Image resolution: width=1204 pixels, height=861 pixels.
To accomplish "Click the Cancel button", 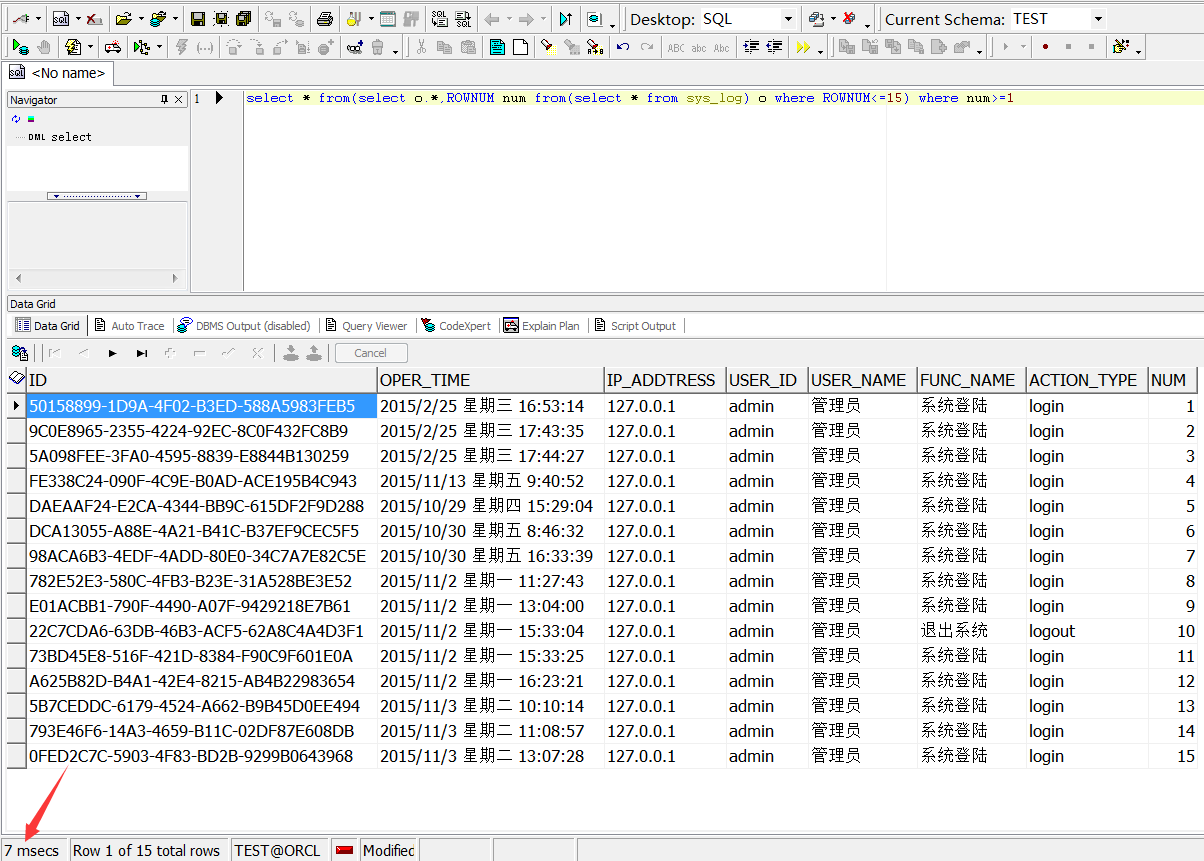I will pyautogui.click(x=370, y=353).
